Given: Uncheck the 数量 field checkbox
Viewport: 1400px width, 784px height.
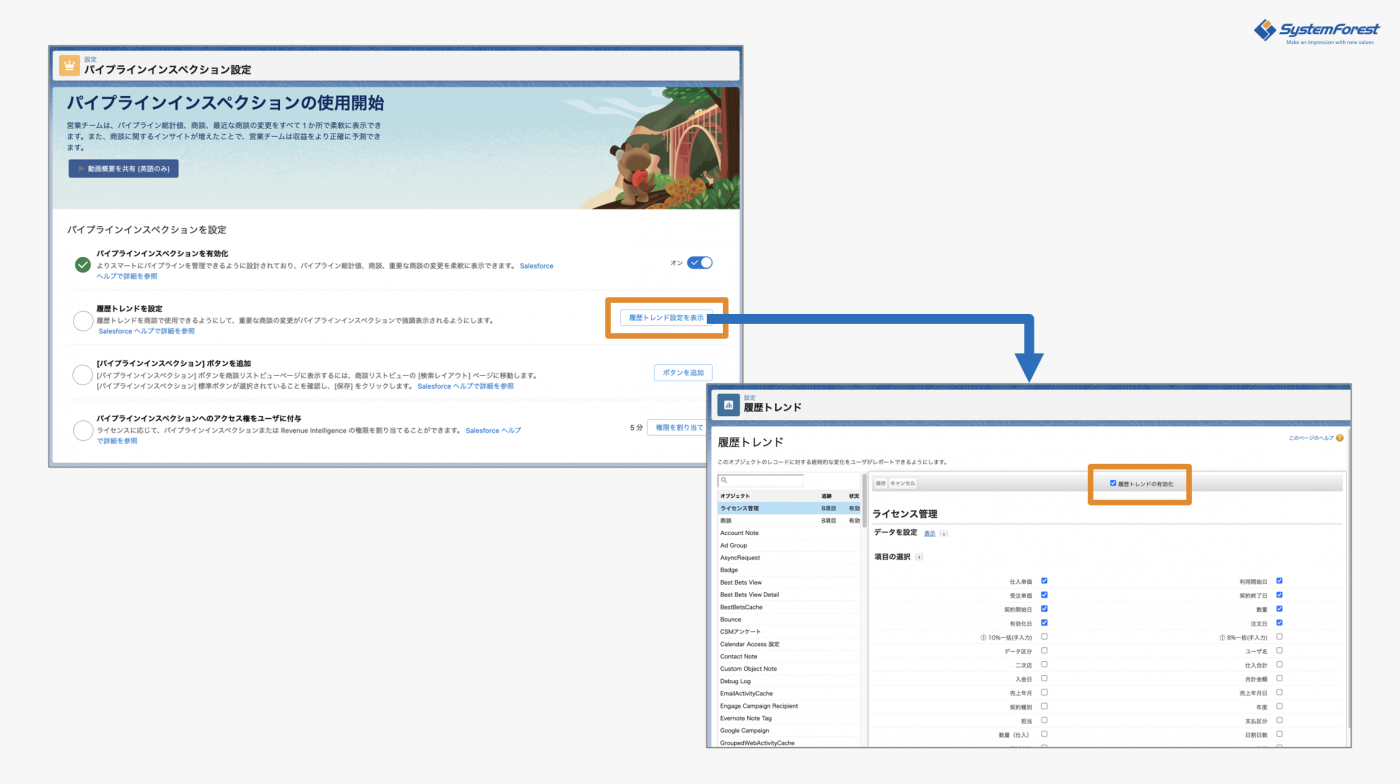Looking at the screenshot, I should pos(1279,608).
